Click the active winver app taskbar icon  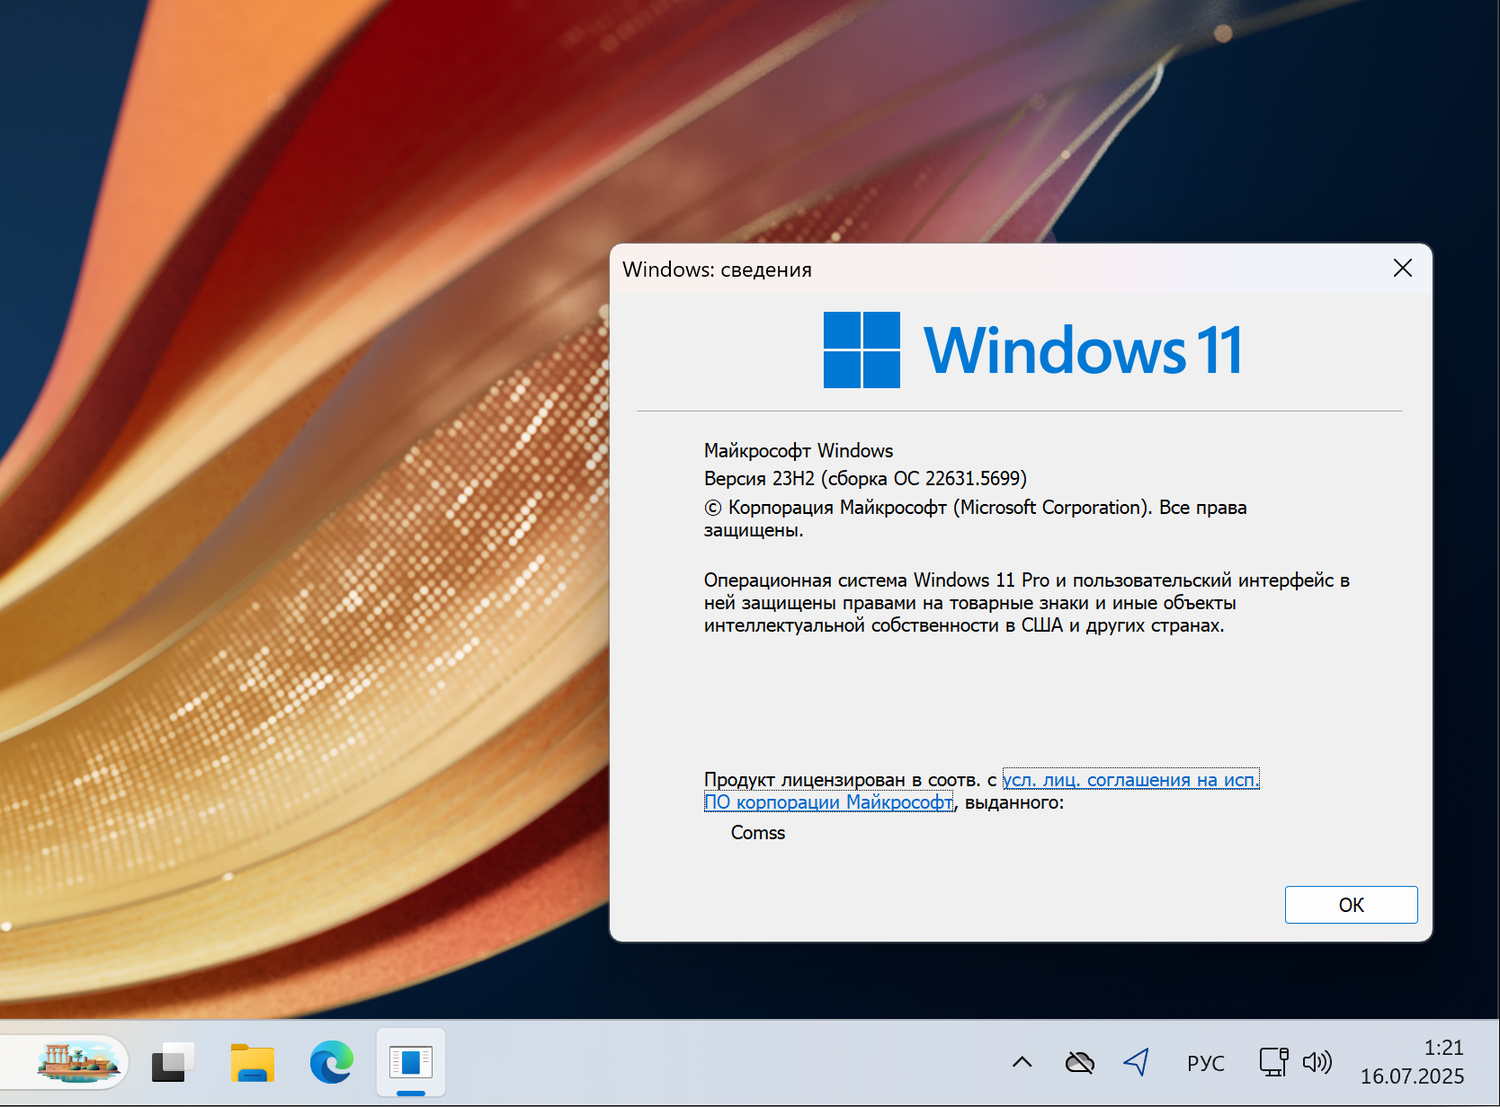[411, 1063]
